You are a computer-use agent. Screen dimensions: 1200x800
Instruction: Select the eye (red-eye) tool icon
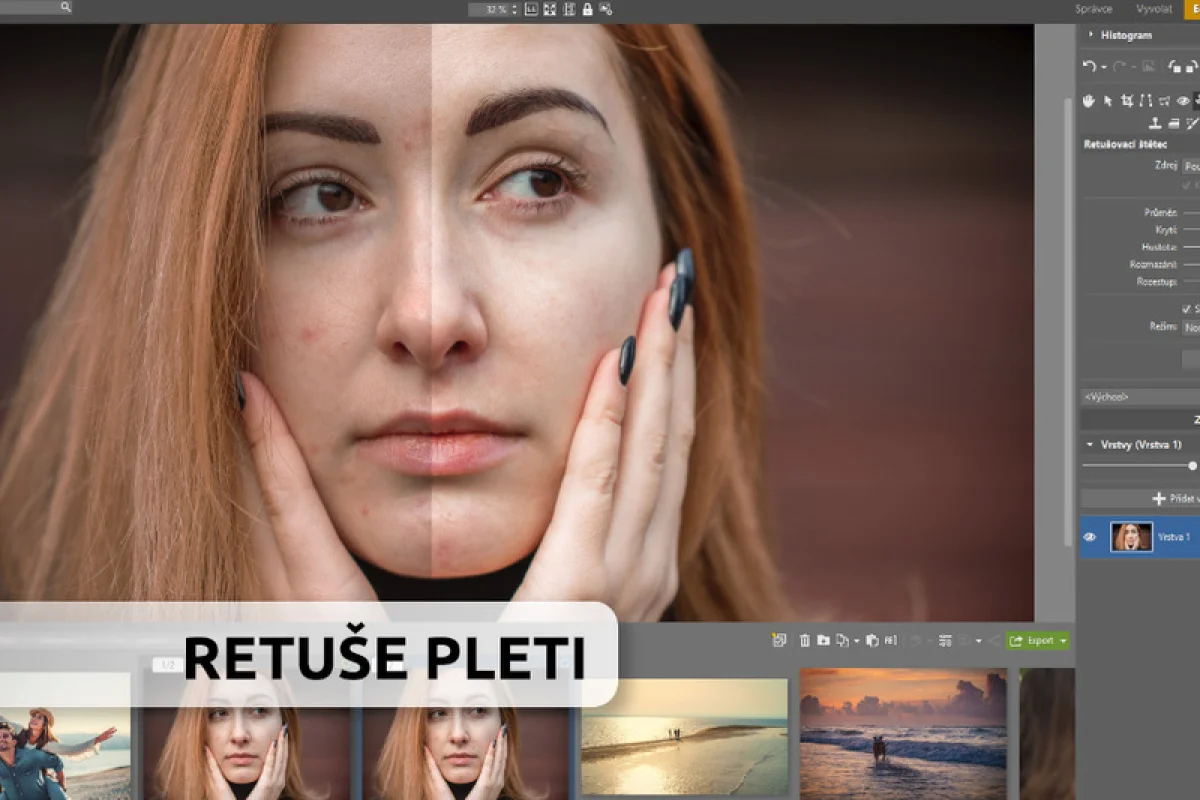(1183, 101)
